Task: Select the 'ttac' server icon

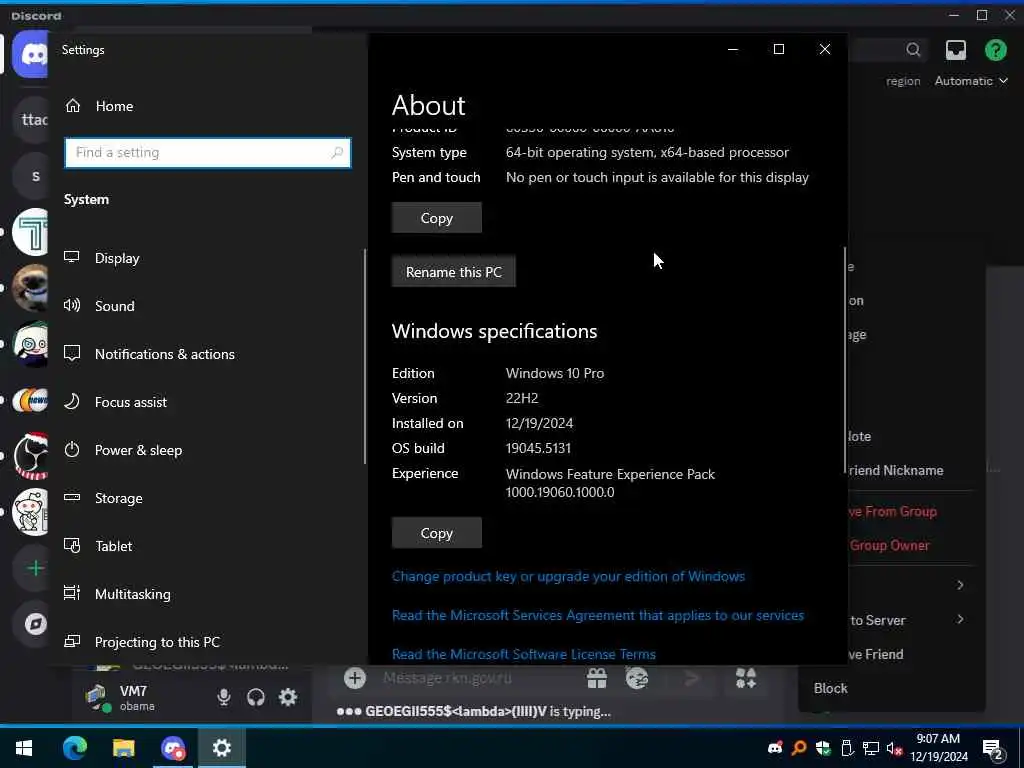Action: pos(31,120)
